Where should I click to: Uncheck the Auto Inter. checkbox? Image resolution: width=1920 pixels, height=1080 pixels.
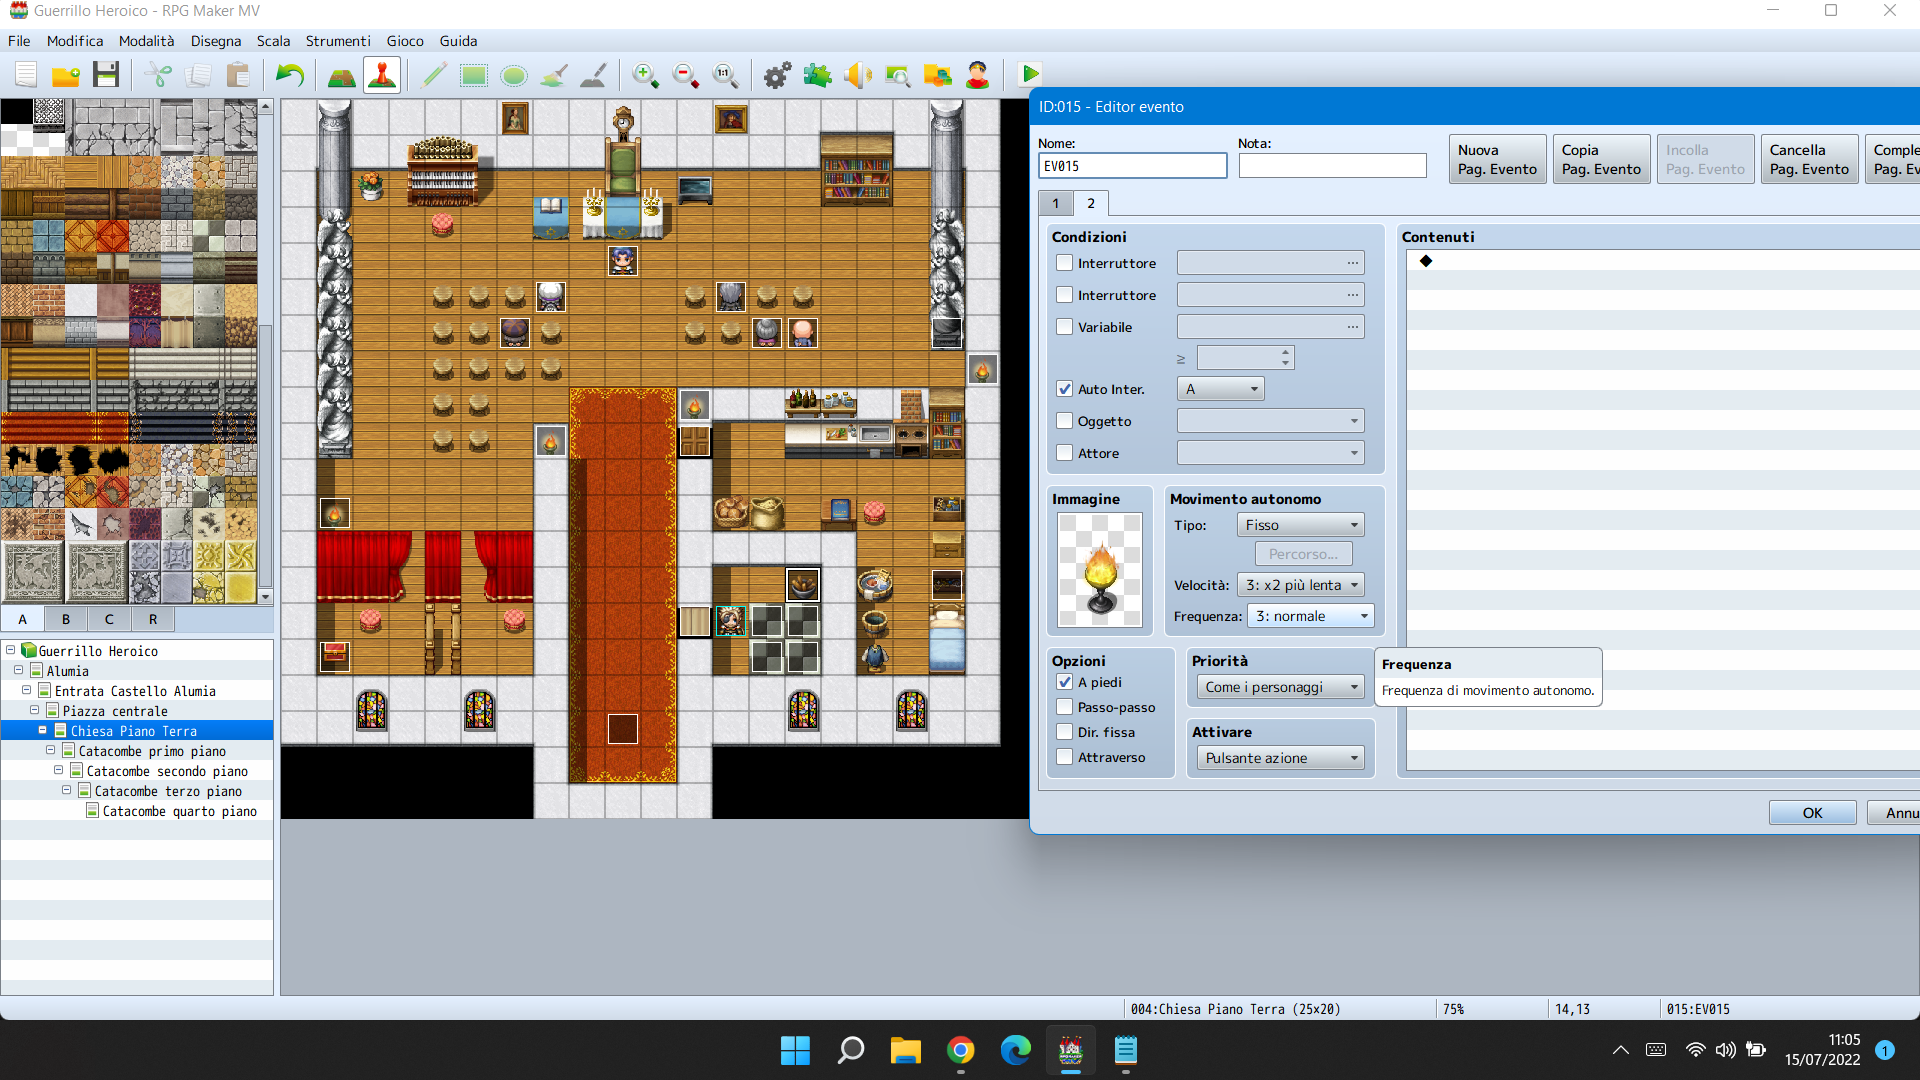[x=1065, y=389]
